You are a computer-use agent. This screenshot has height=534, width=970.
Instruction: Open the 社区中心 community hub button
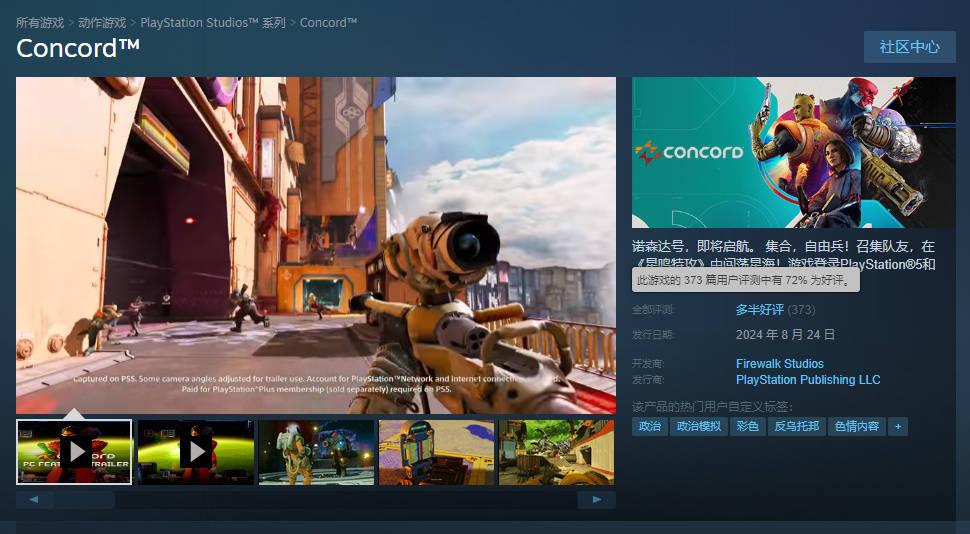[x=909, y=47]
